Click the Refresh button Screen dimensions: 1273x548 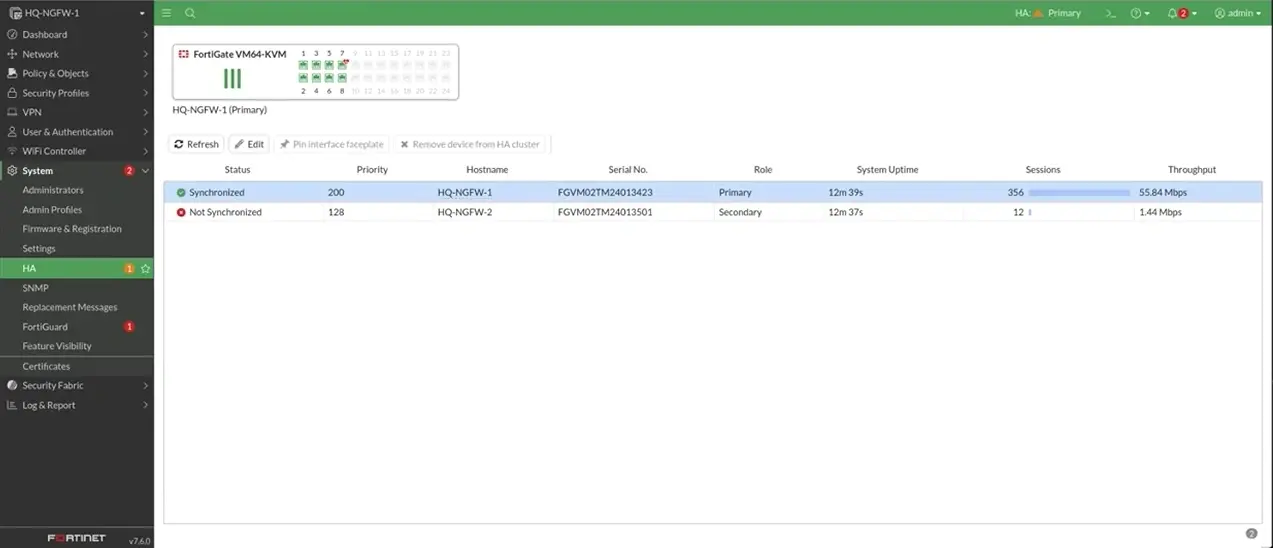(196, 144)
